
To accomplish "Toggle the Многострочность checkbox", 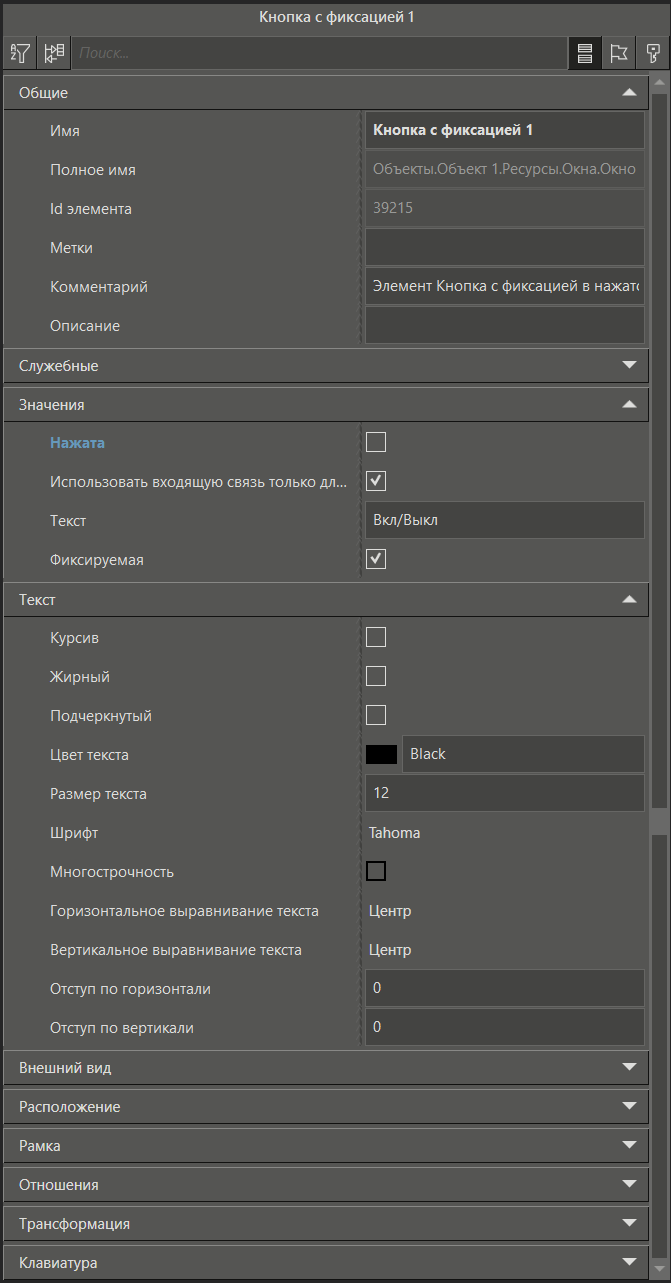I will [x=376, y=871].
